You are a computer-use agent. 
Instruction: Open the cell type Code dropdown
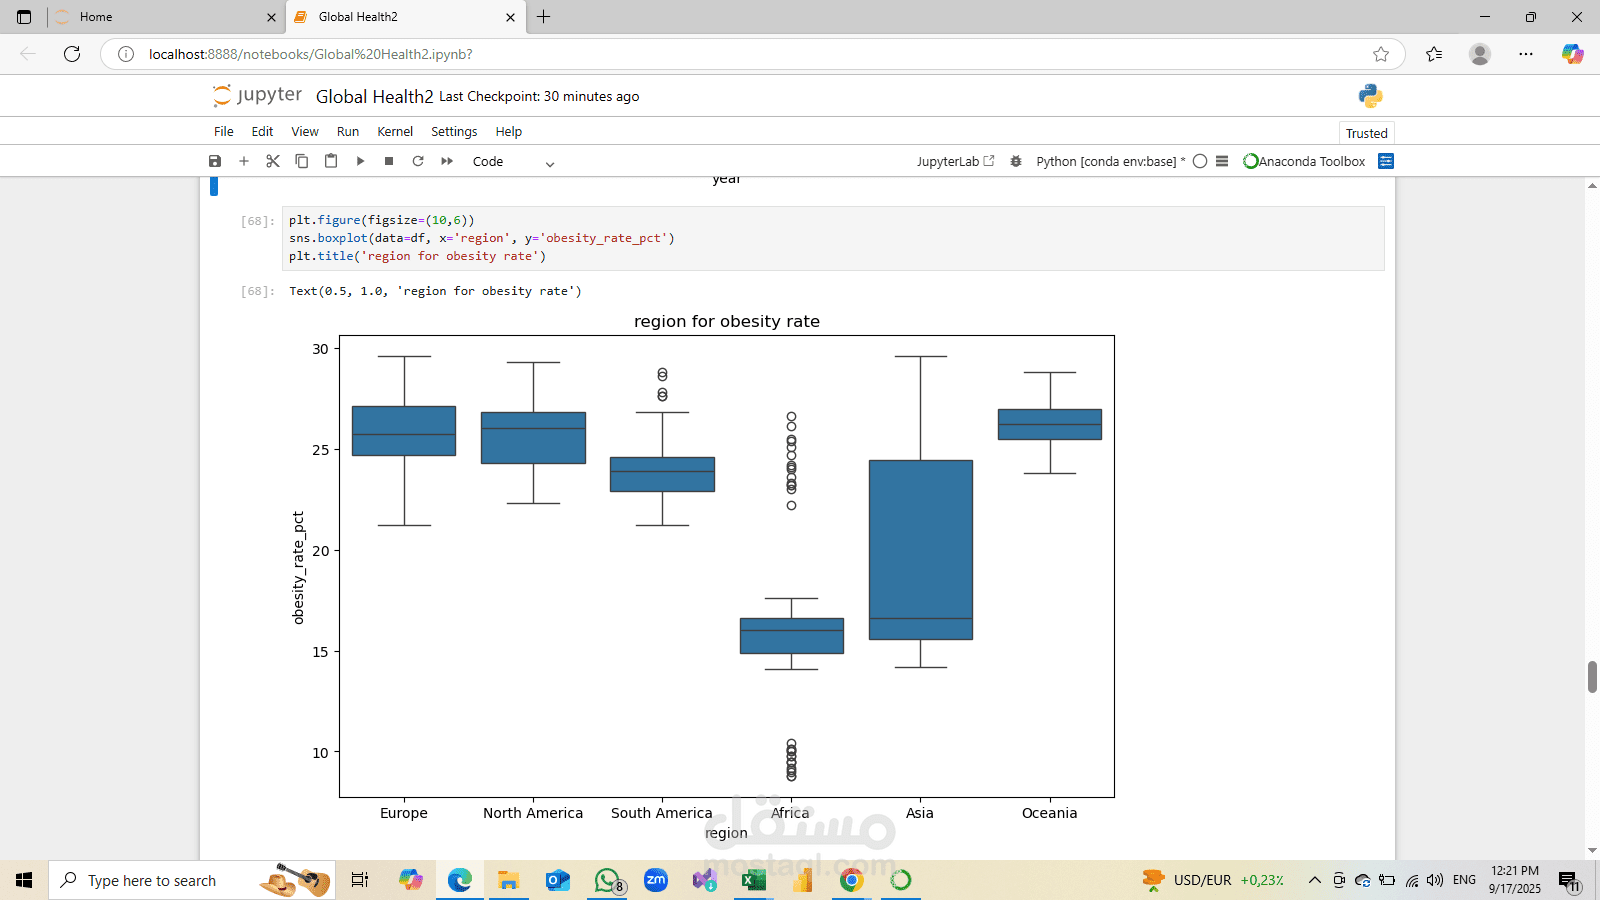click(513, 162)
